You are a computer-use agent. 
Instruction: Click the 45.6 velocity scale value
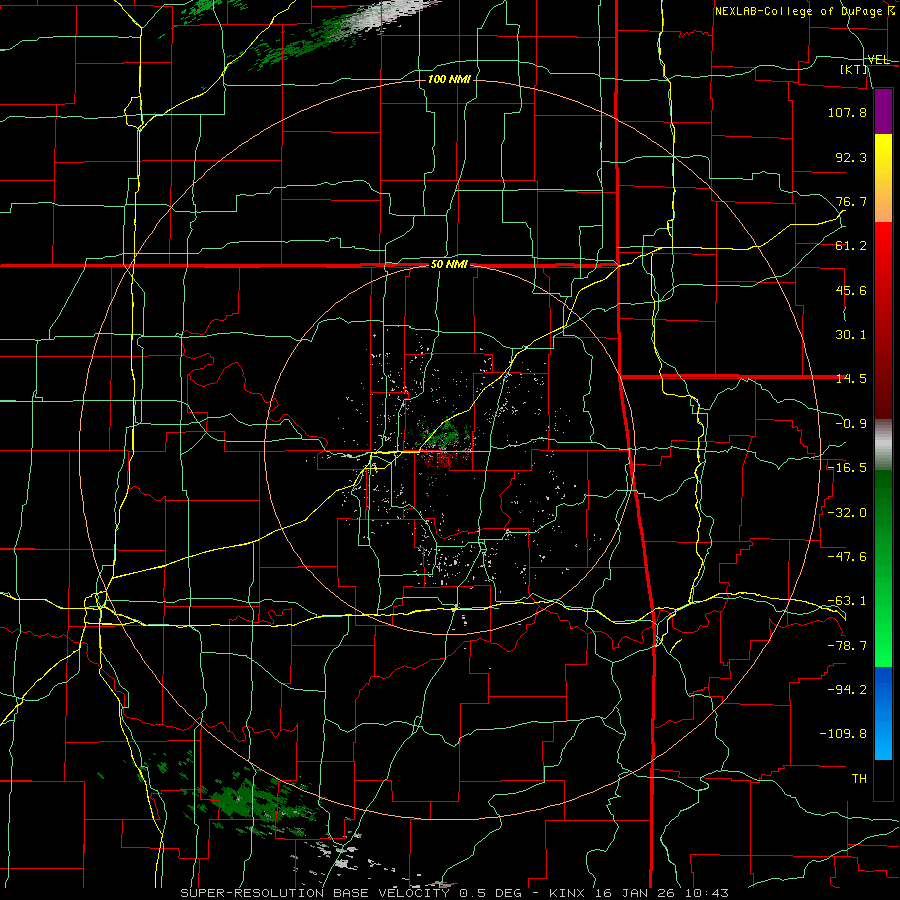[851, 290]
